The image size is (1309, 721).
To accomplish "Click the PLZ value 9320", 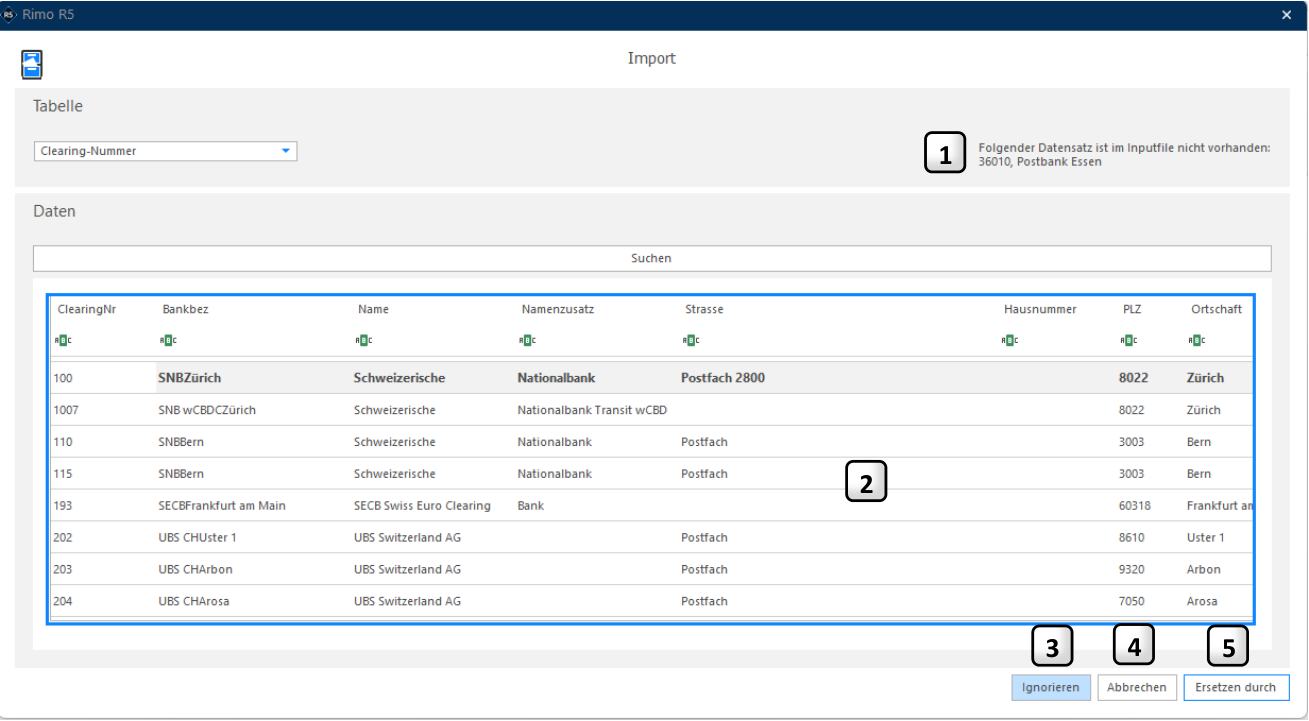I will tap(1132, 570).
